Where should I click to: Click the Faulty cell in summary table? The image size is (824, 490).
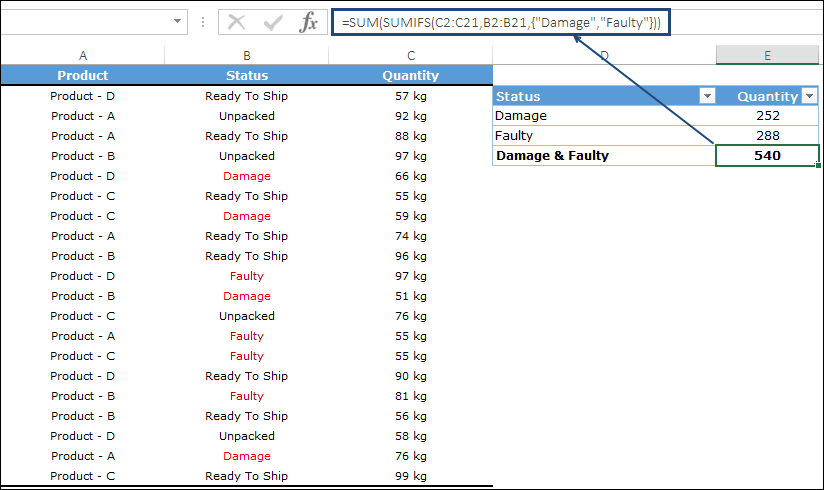point(604,136)
